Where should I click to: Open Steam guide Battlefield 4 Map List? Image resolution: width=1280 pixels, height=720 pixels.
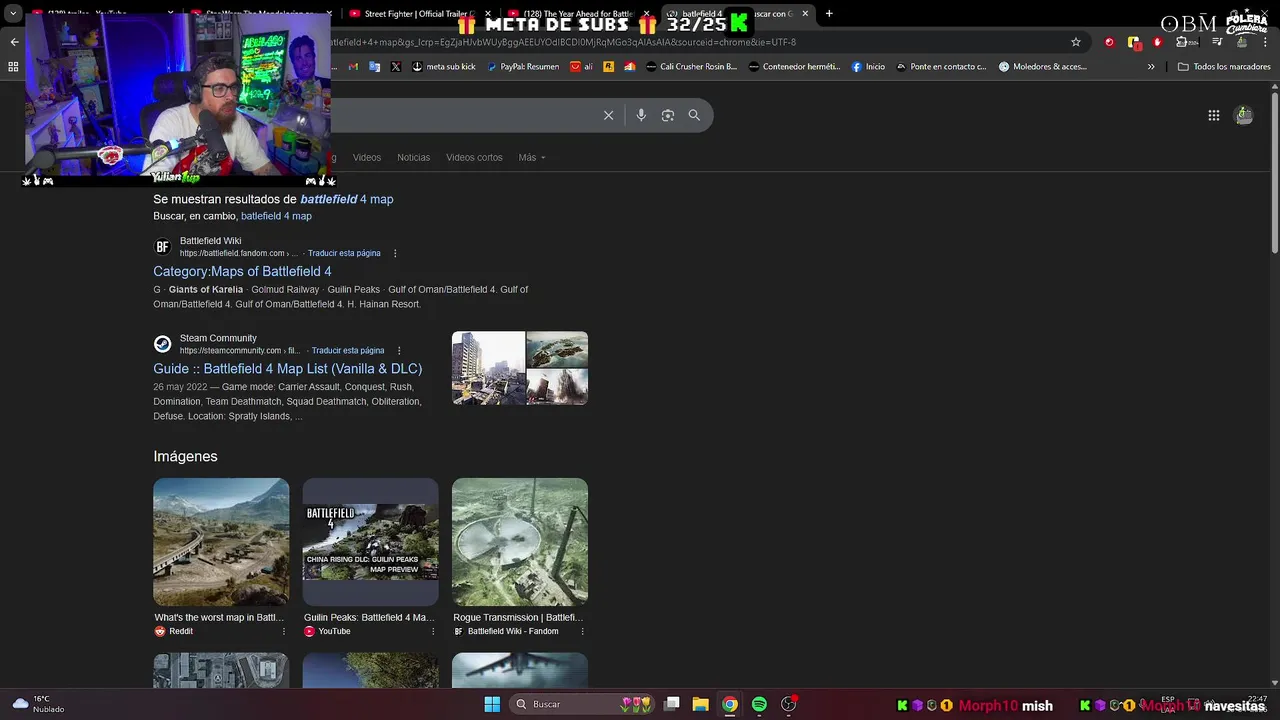(288, 369)
